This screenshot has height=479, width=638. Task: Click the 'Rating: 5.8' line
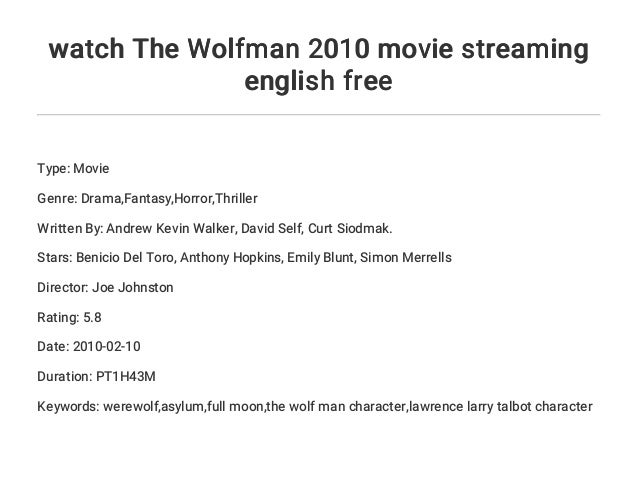tap(69, 317)
